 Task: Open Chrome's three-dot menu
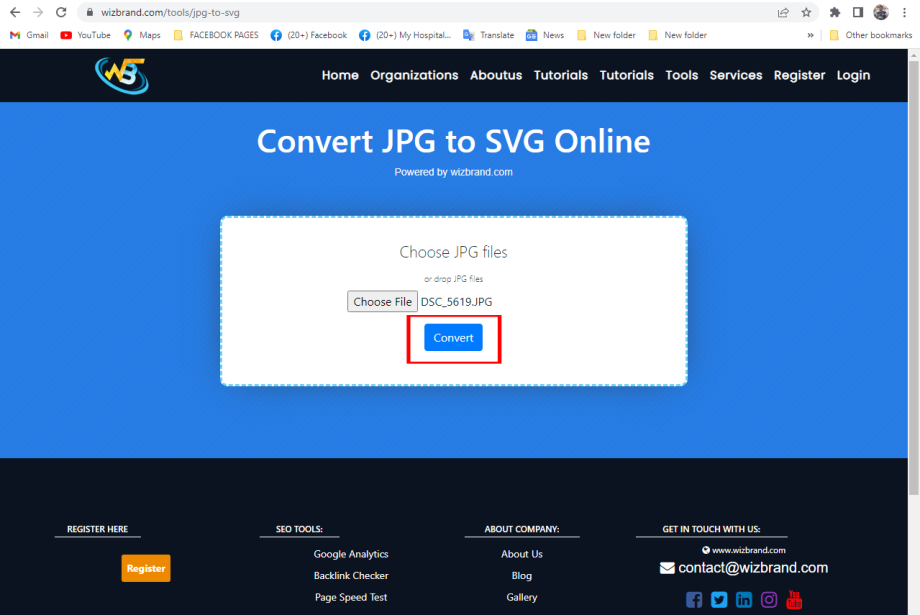[904, 13]
